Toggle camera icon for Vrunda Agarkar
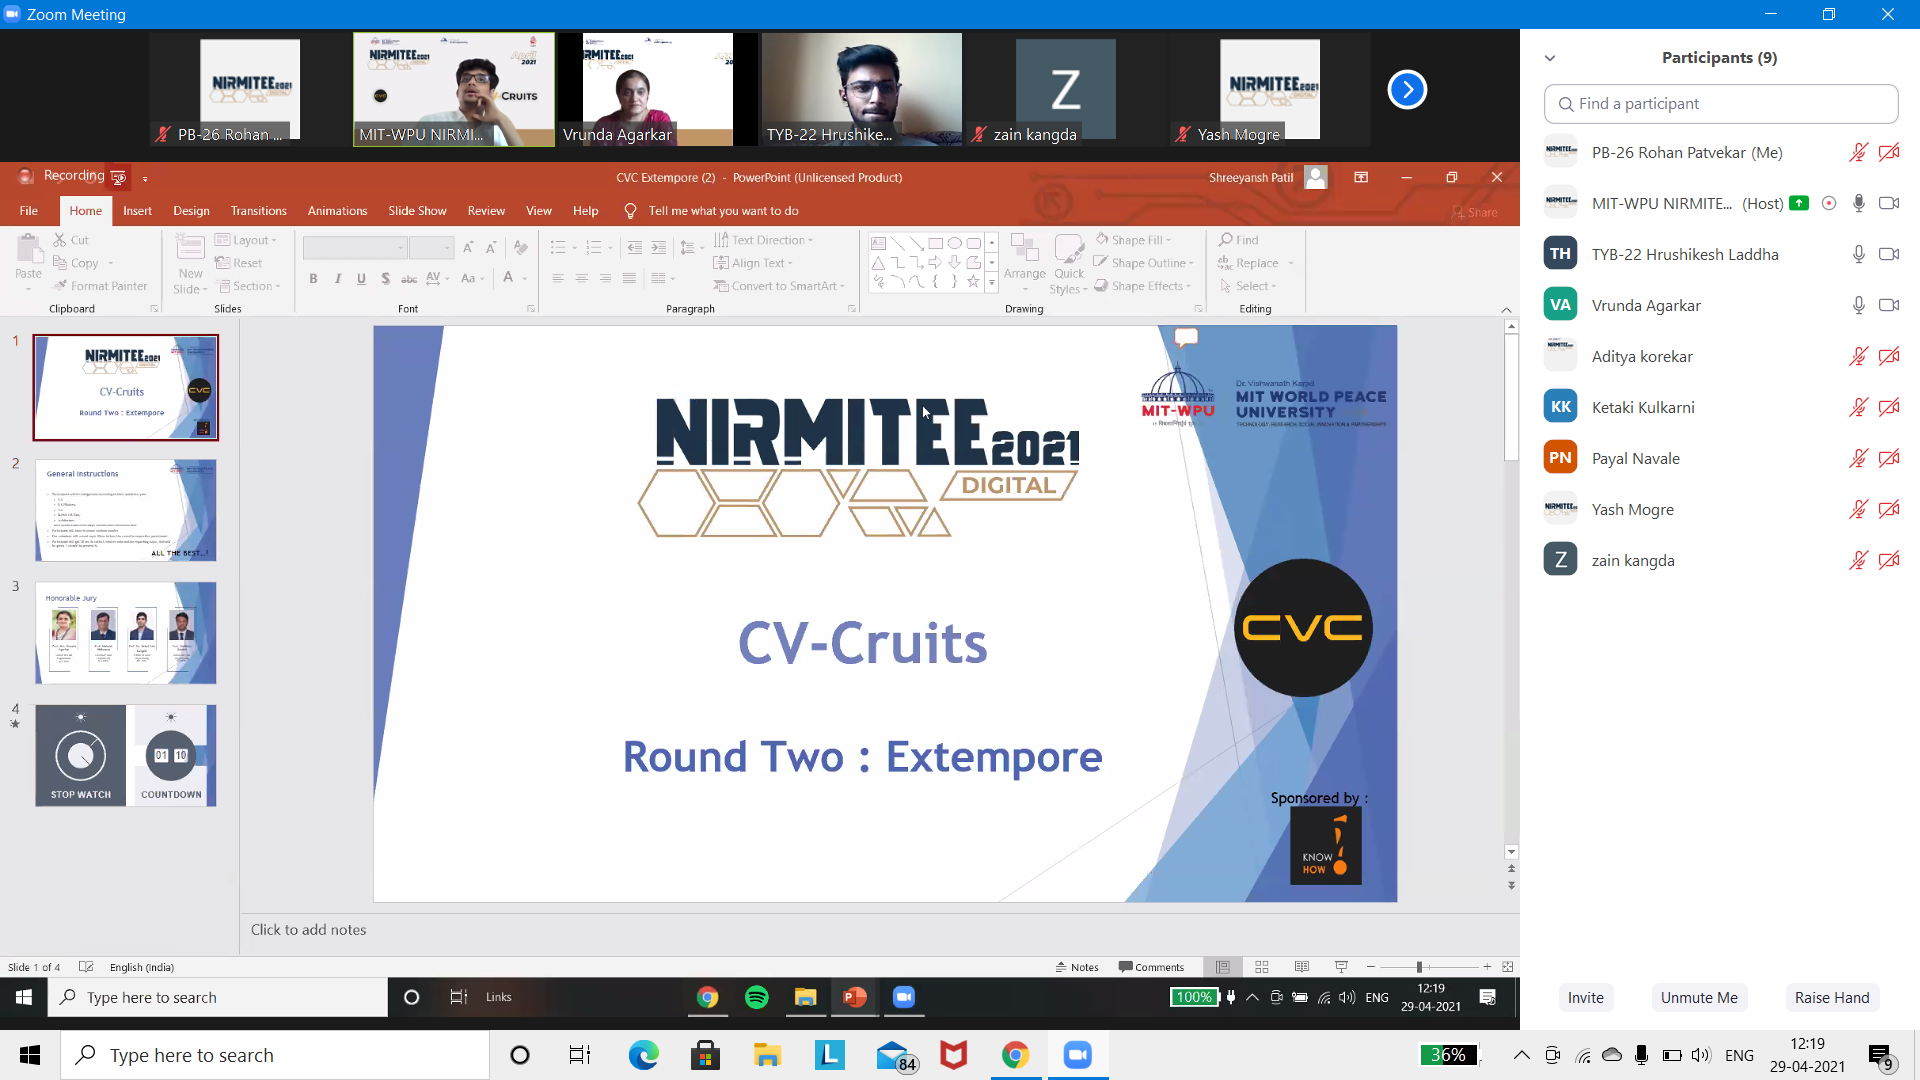 click(1889, 305)
